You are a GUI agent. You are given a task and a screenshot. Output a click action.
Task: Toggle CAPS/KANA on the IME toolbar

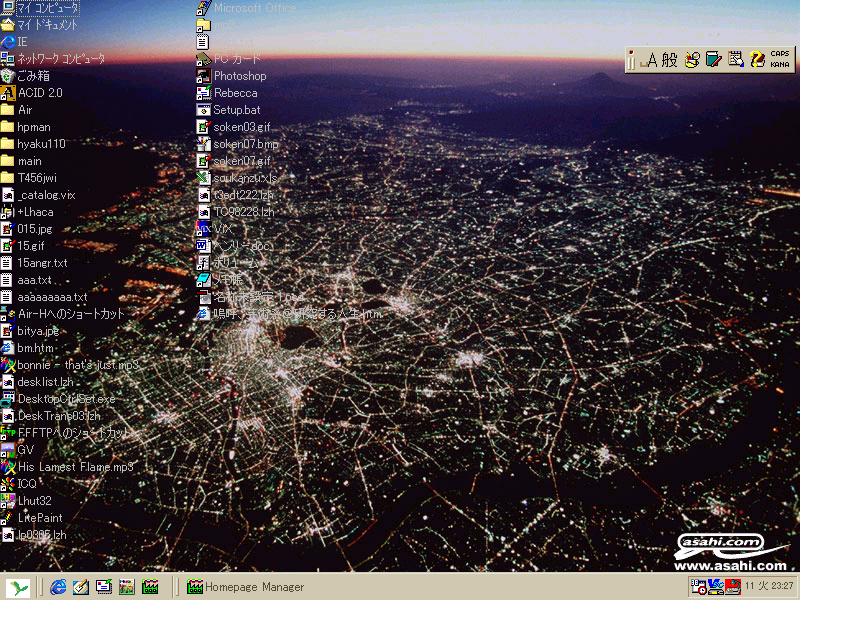pyautogui.click(x=780, y=59)
